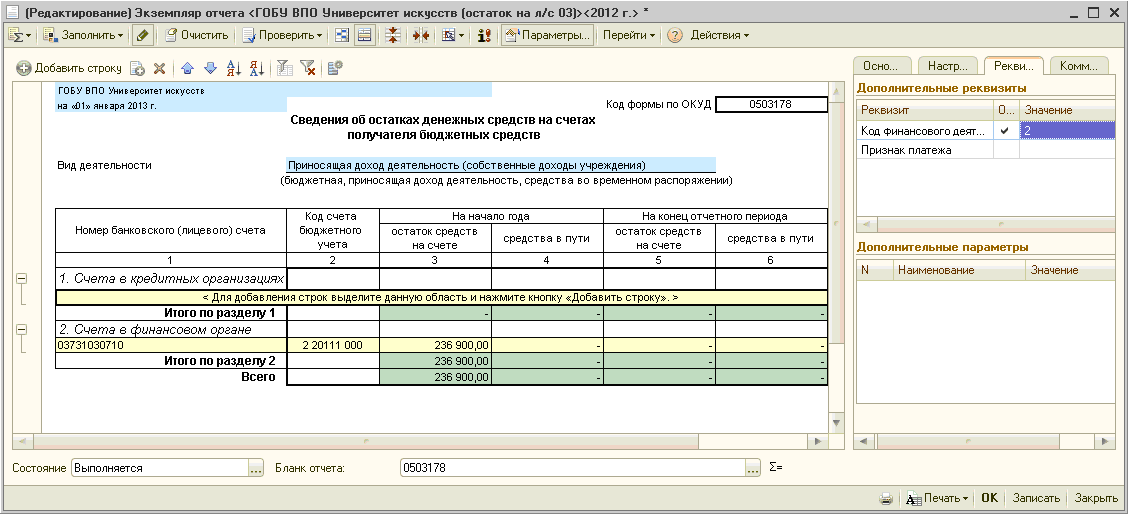
Task: Click the Добавить строку button
Action: [x=69, y=68]
